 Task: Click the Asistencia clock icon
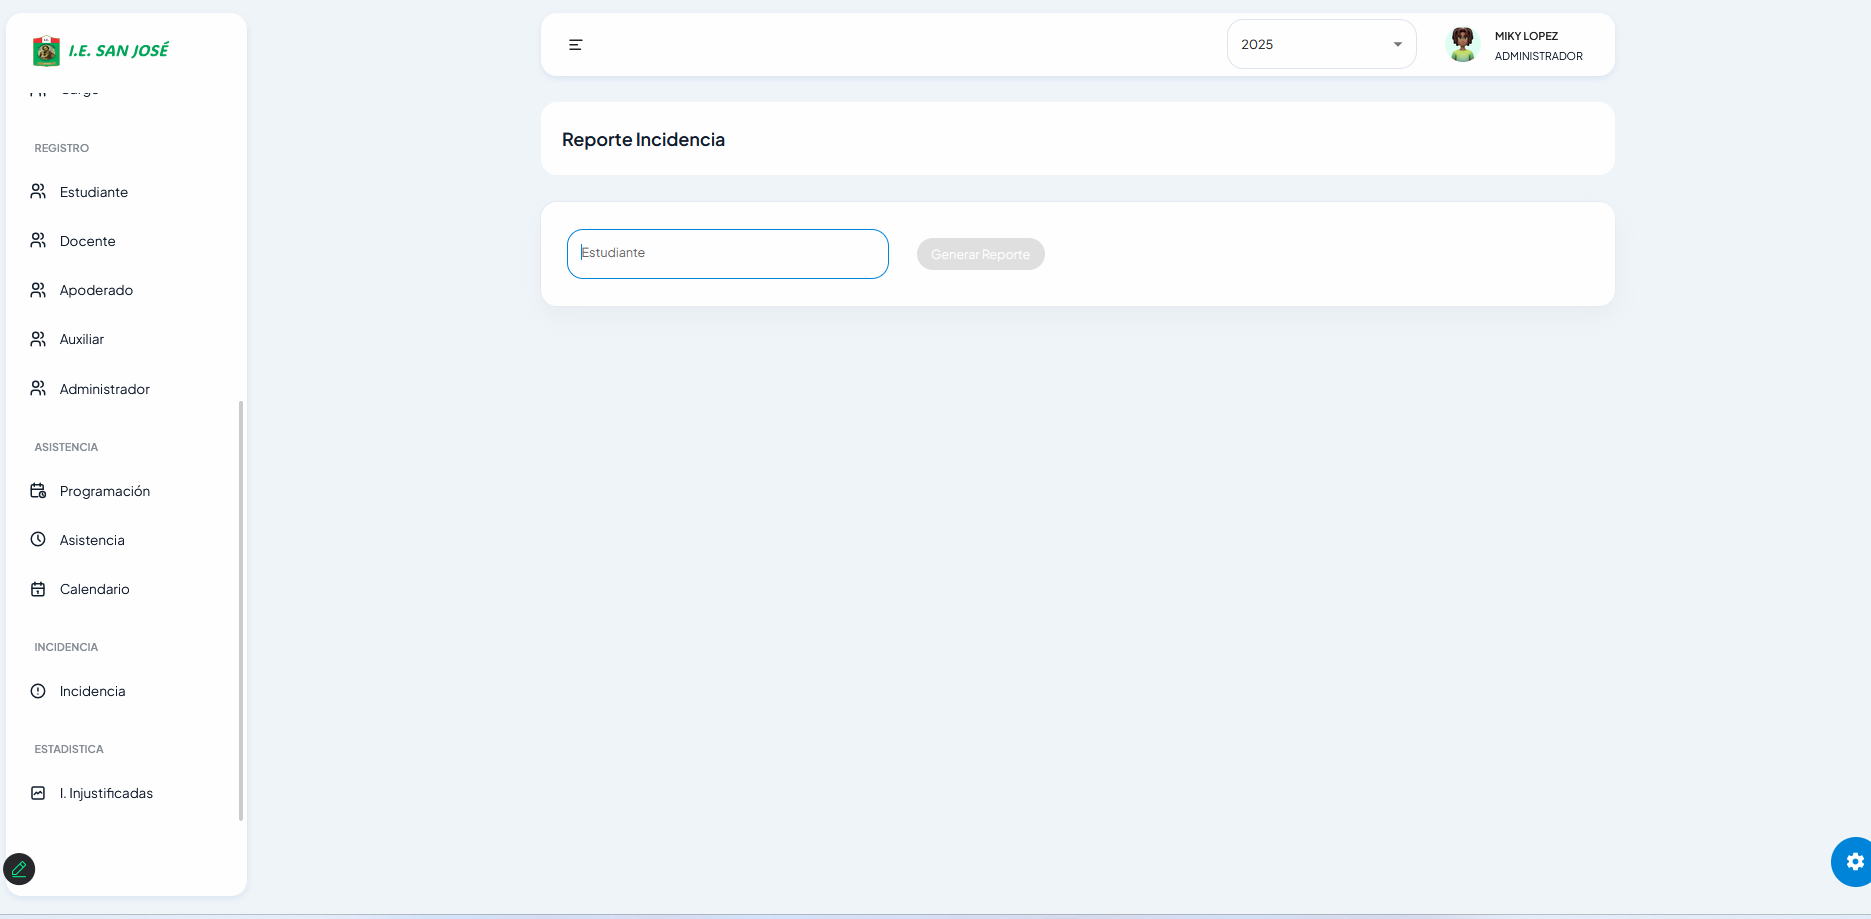tap(38, 540)
